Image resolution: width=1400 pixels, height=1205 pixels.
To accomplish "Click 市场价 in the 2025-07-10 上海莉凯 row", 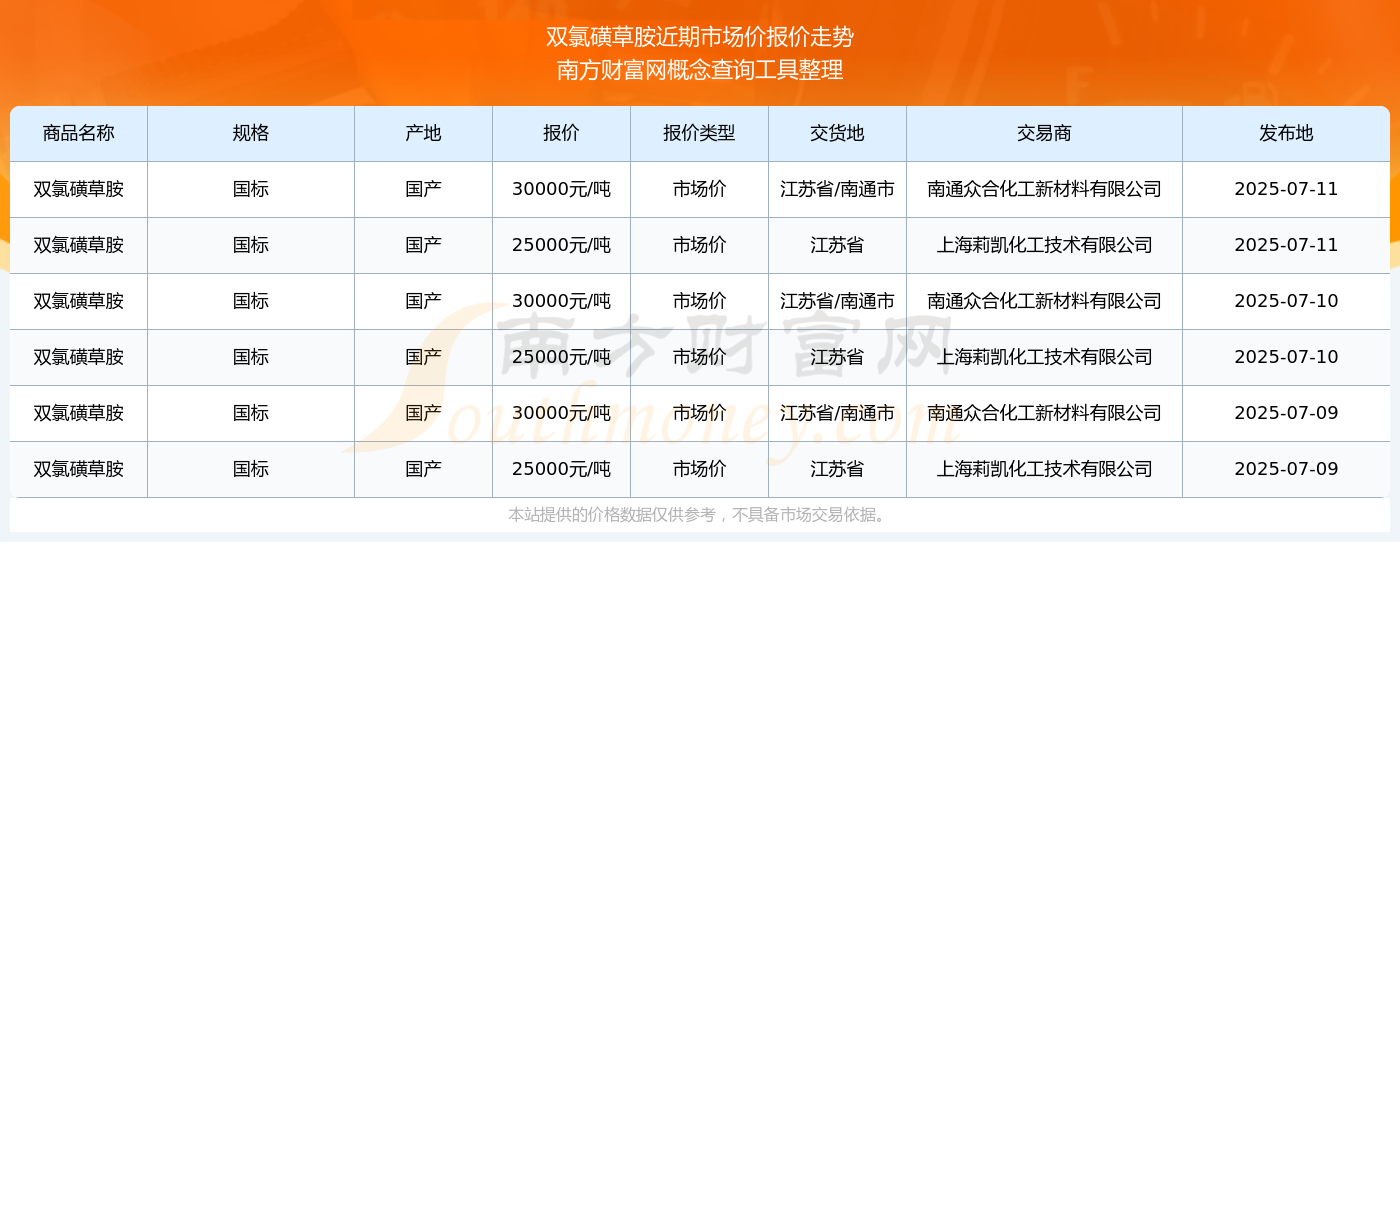I will click(699, 357).
